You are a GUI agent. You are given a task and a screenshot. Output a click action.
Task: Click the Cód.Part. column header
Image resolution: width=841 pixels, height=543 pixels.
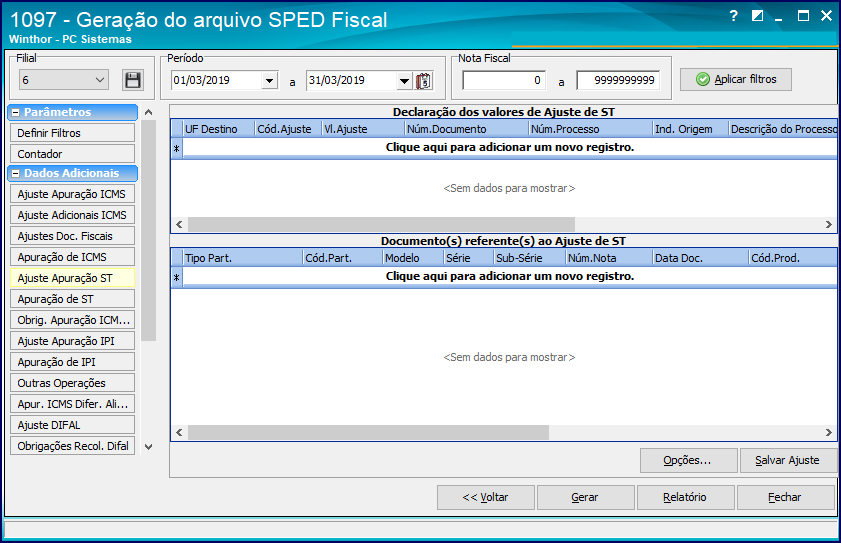pos(343,258)
